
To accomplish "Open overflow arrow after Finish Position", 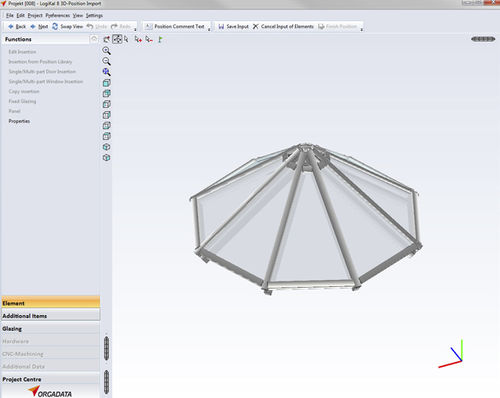I will (362, 29).
